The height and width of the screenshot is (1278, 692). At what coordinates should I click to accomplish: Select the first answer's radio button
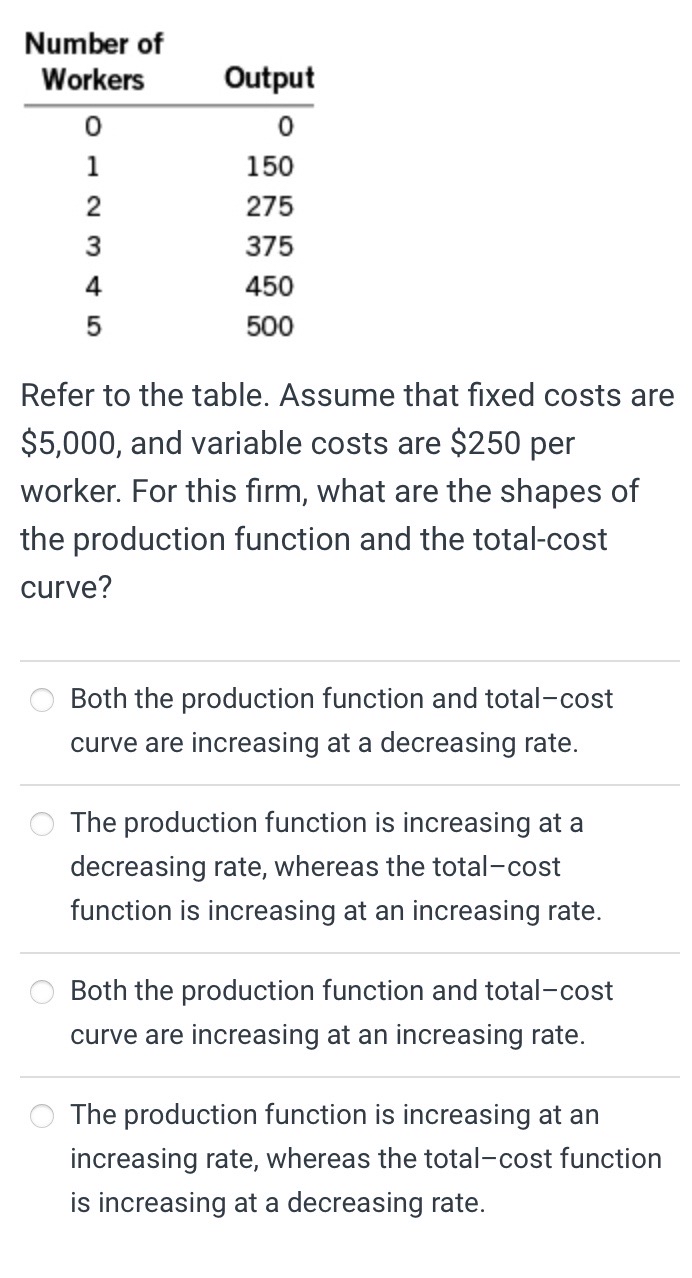42,700
